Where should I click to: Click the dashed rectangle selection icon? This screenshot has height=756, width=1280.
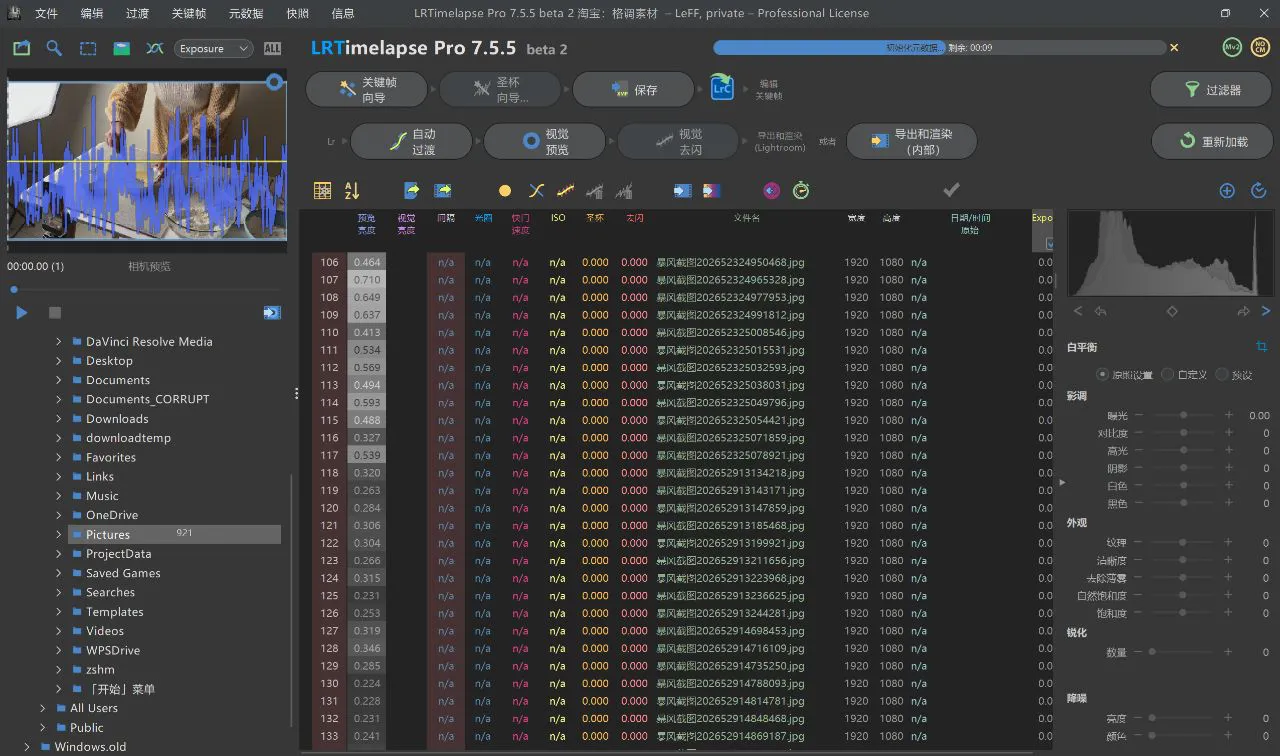pyautogui.click(x=88, y=48)
